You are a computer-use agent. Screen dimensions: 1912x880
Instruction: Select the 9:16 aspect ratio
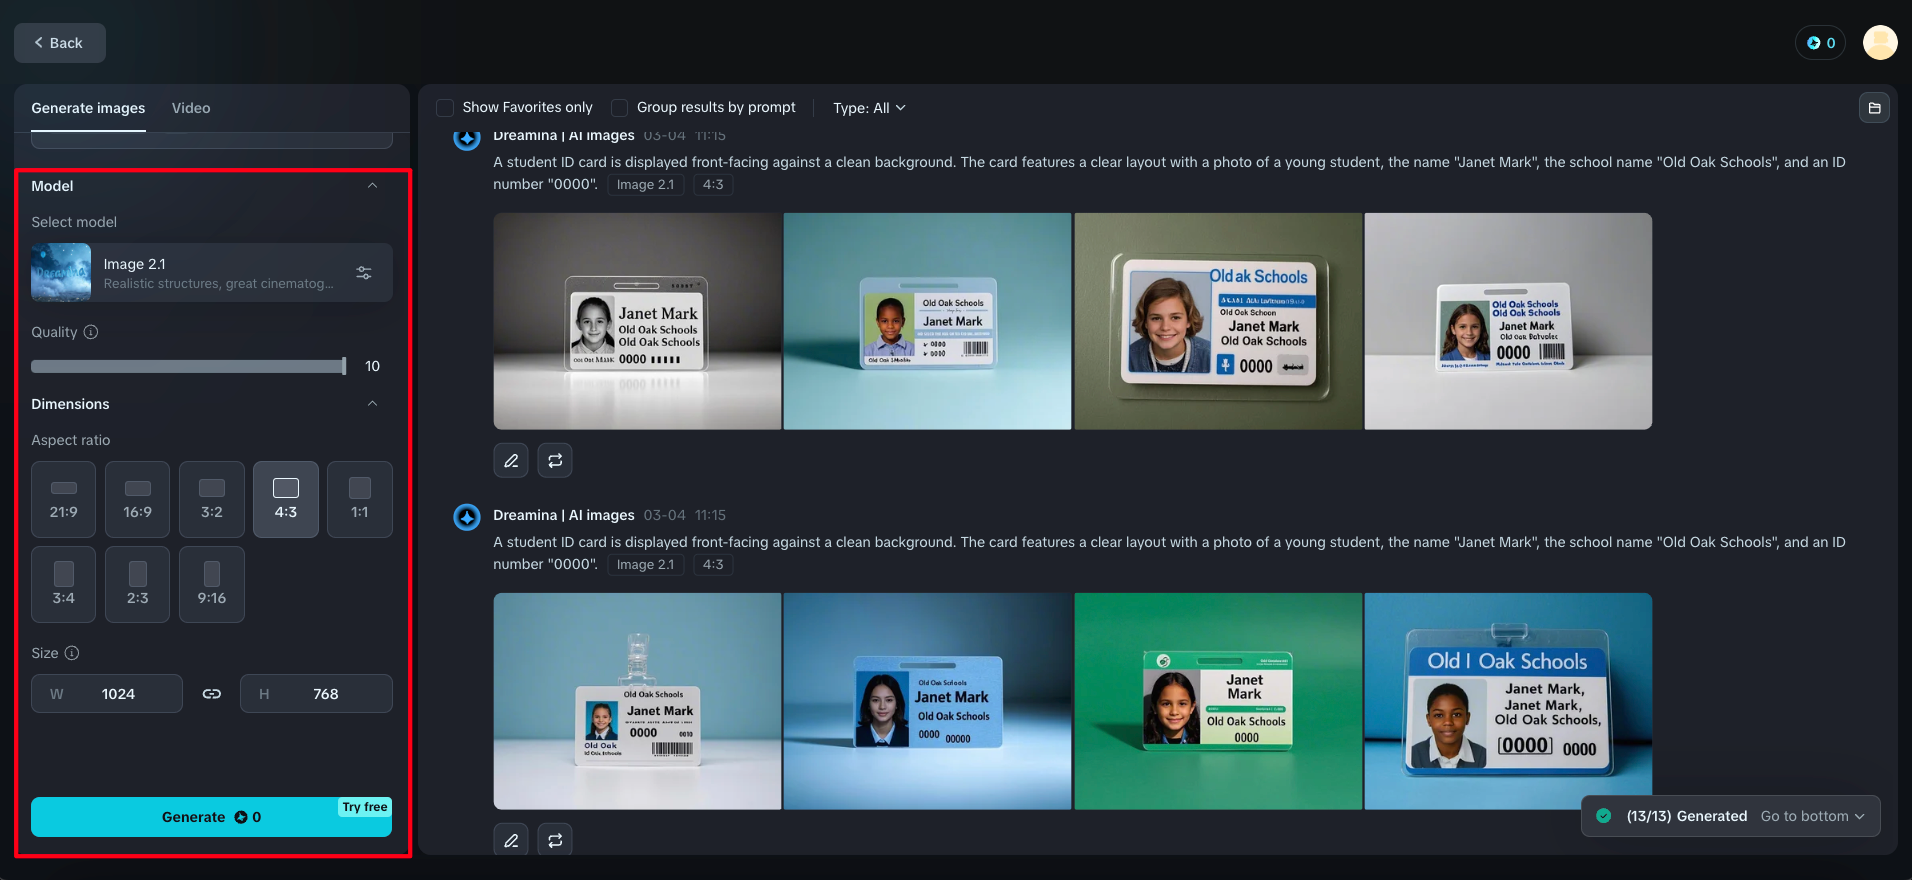pos(212,585)
